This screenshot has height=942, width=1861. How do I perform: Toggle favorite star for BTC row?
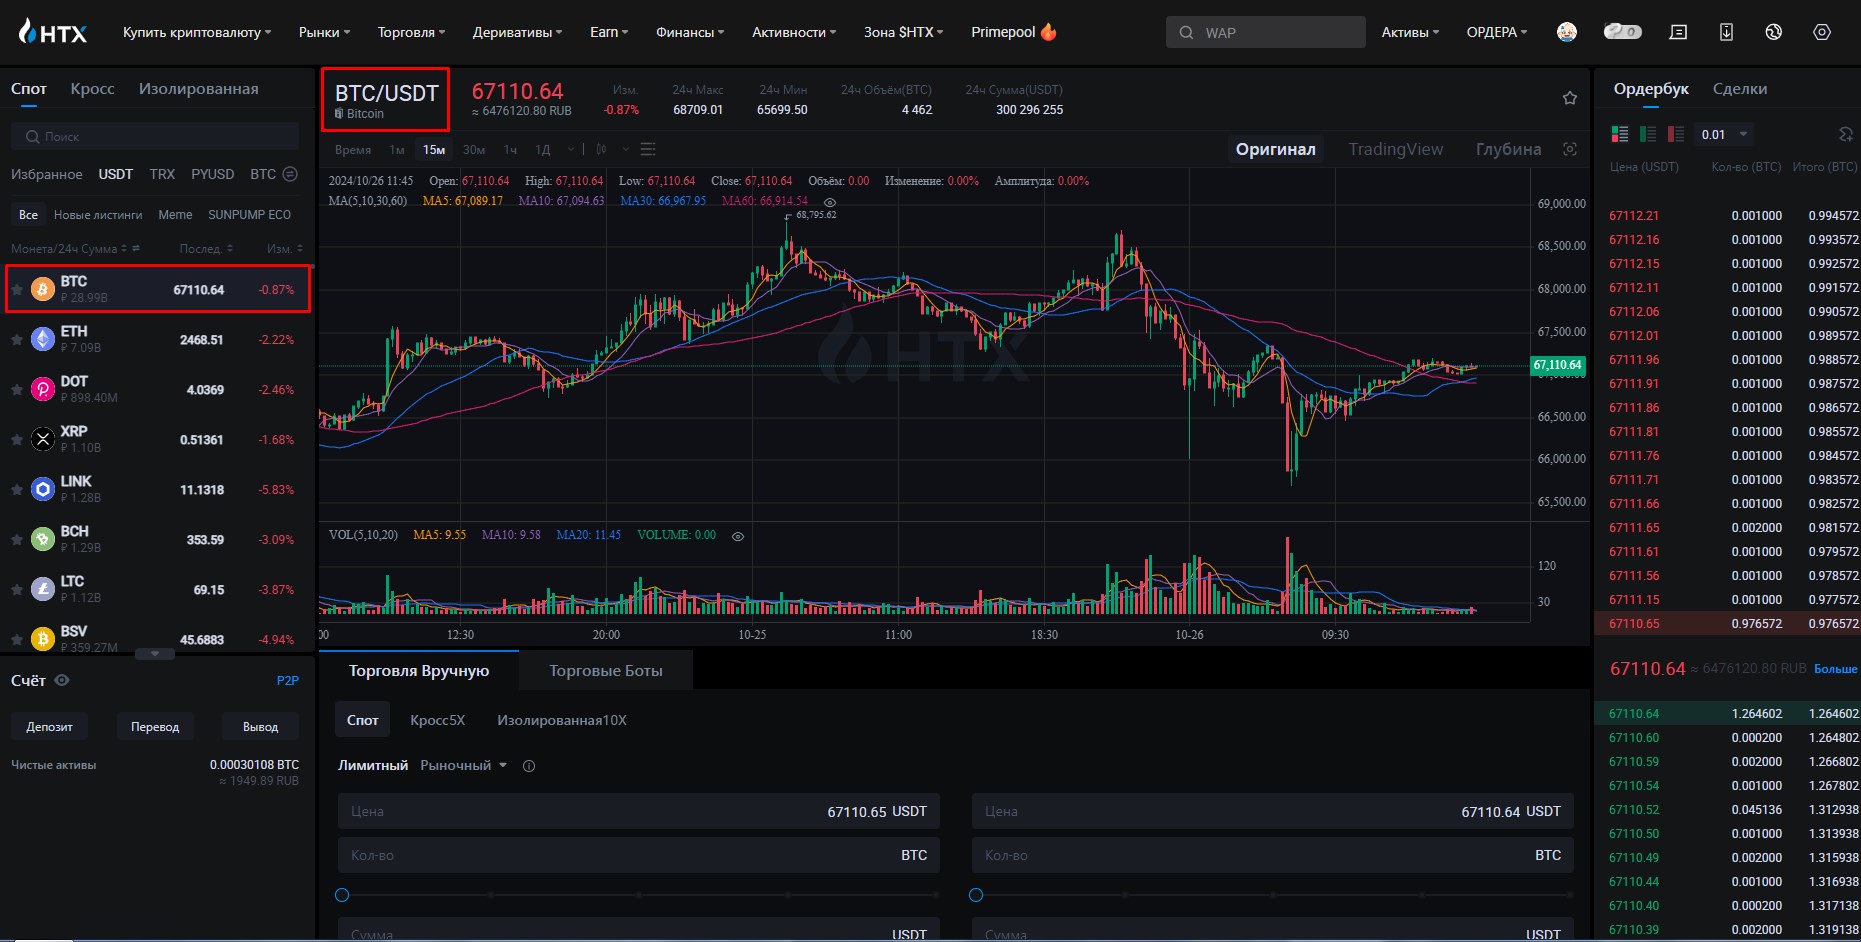click(17, 290)
